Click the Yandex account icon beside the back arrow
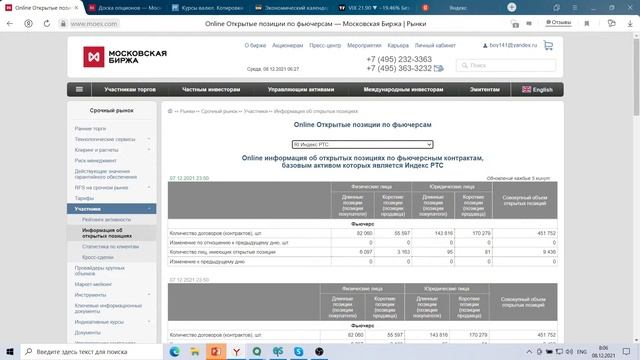Screen dimensions: 640x360 coord(29,24)
